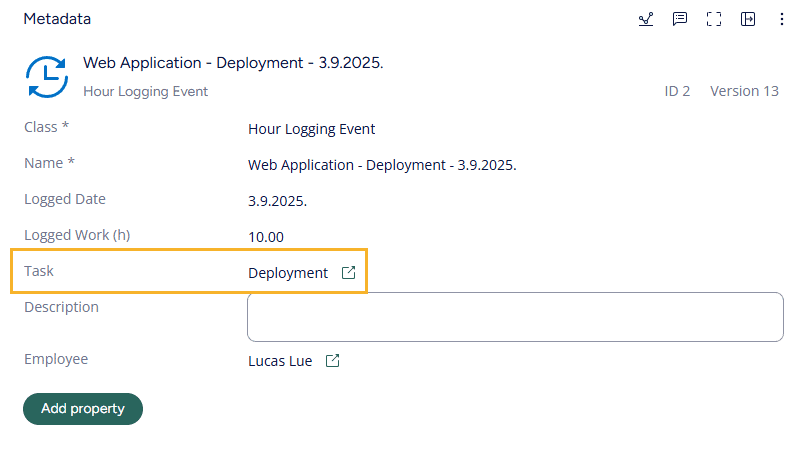Click inside the Description text box

coord(515,317)
